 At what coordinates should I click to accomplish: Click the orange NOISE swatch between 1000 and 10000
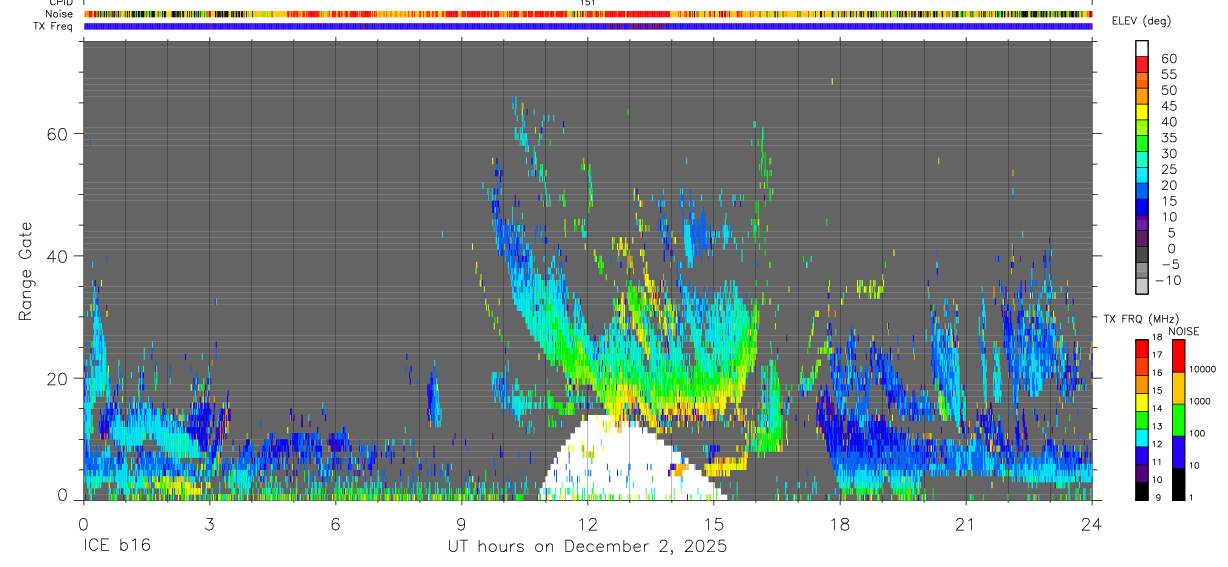coord(1178,388)
